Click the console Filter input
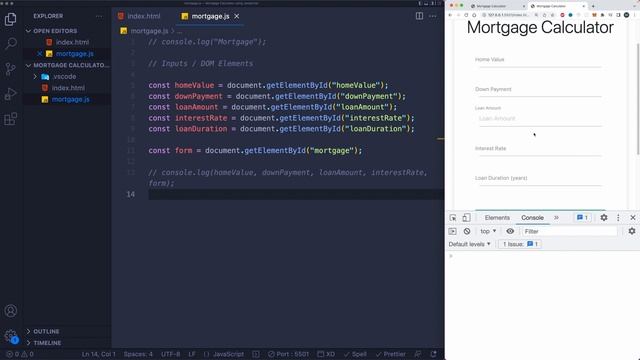This screenshot has height=360, width=640. click(x=569, y=231)
